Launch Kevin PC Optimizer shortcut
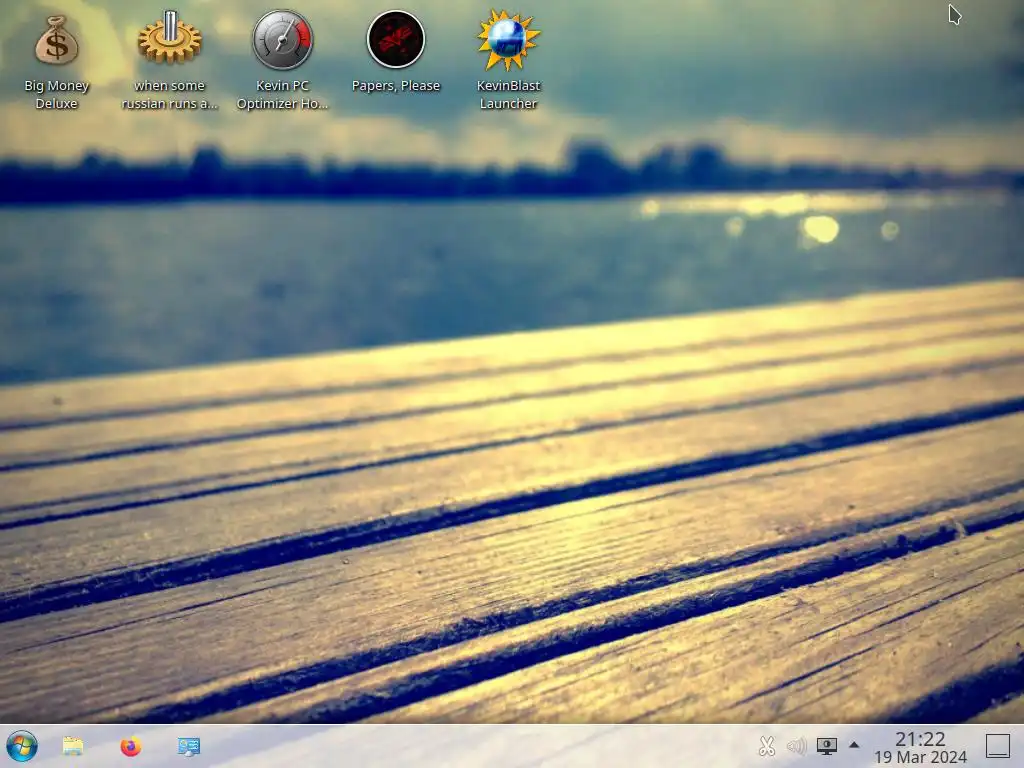This screenshot has height=768, width=1024. pyautogui.click(x=283, y=40)
